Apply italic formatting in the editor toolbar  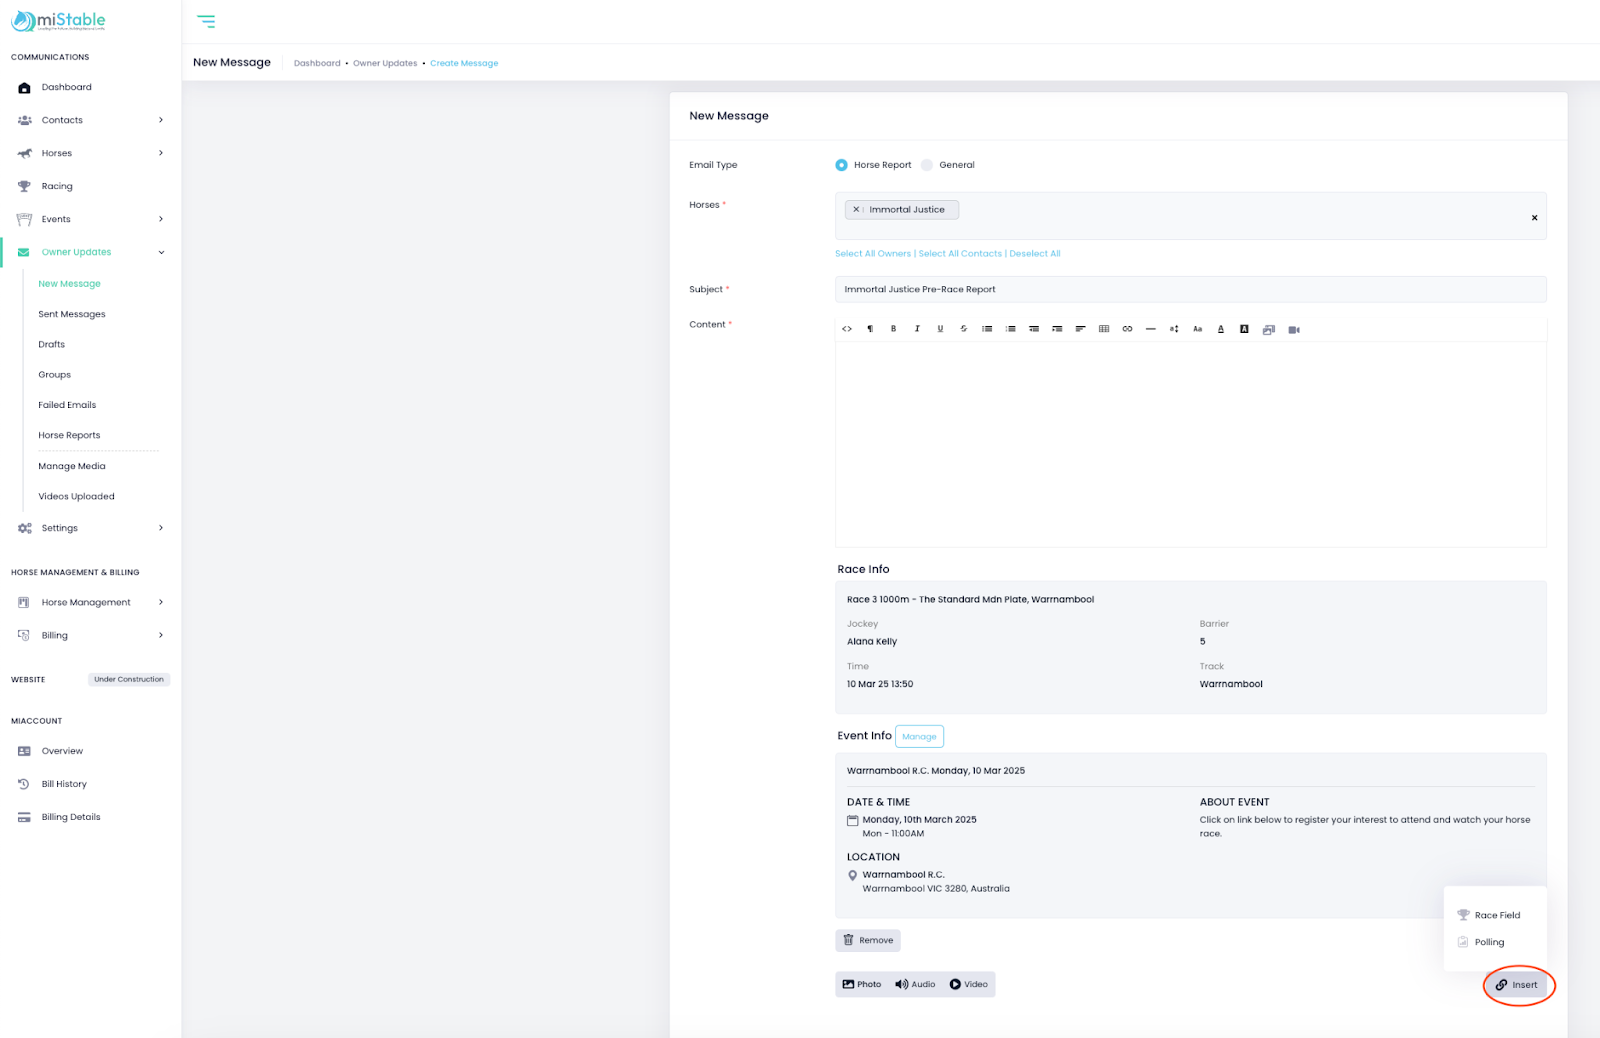coord(917,329)
